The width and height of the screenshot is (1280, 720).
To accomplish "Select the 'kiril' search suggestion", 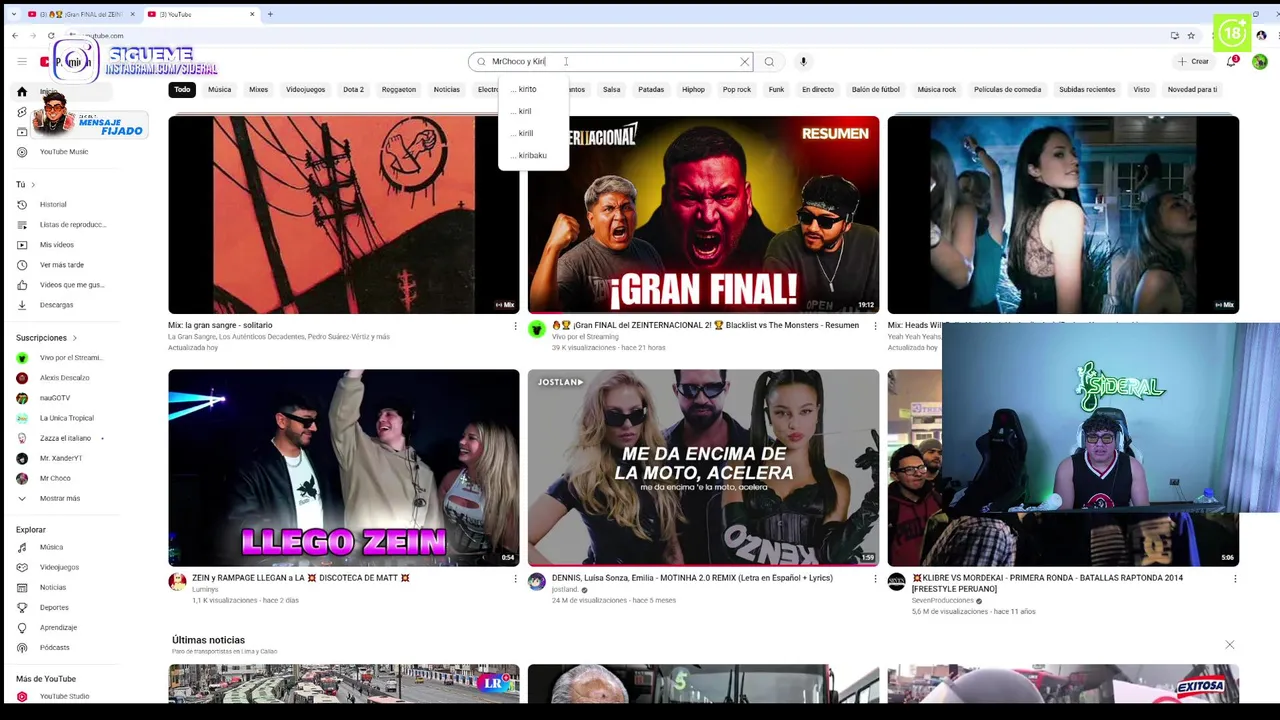I will (533, 111).
